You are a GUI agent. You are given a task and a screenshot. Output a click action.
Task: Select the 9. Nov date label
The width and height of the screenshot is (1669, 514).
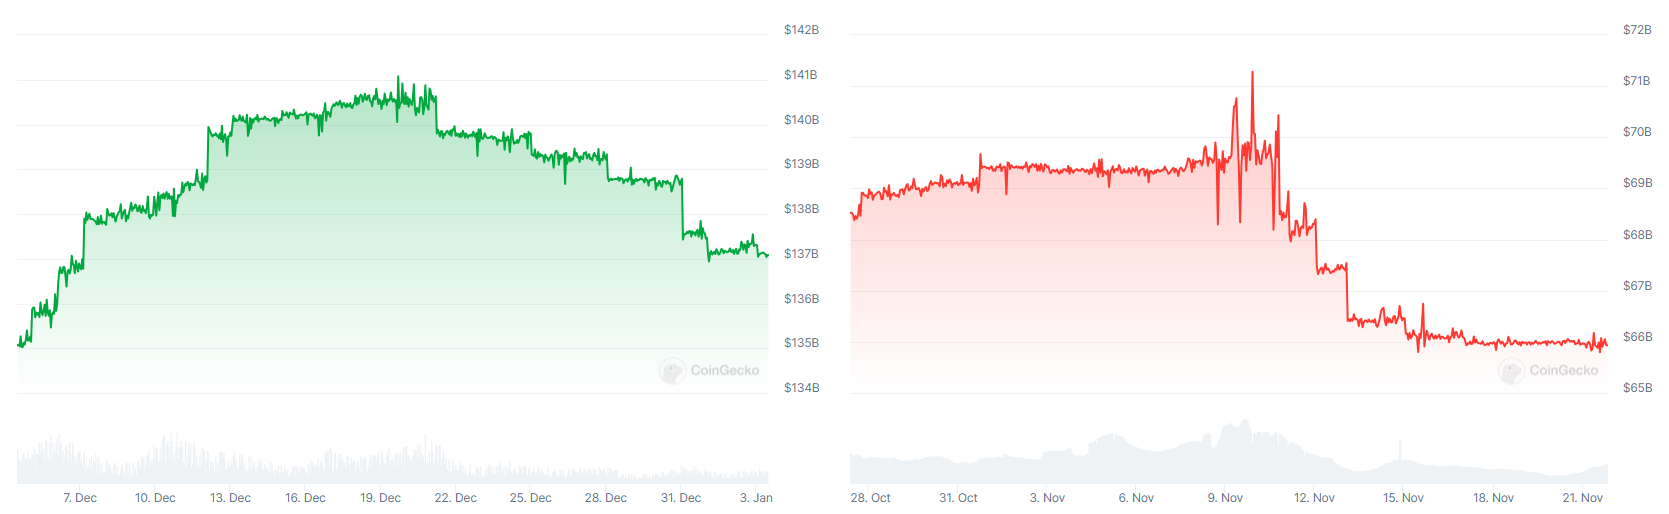click(1225, 498)
